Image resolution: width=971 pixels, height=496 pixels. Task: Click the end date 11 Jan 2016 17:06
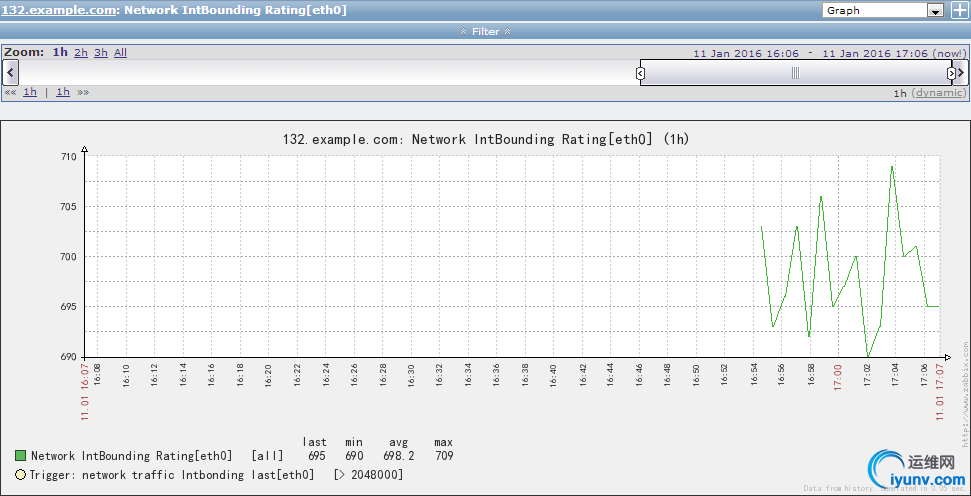coord(875,54)
